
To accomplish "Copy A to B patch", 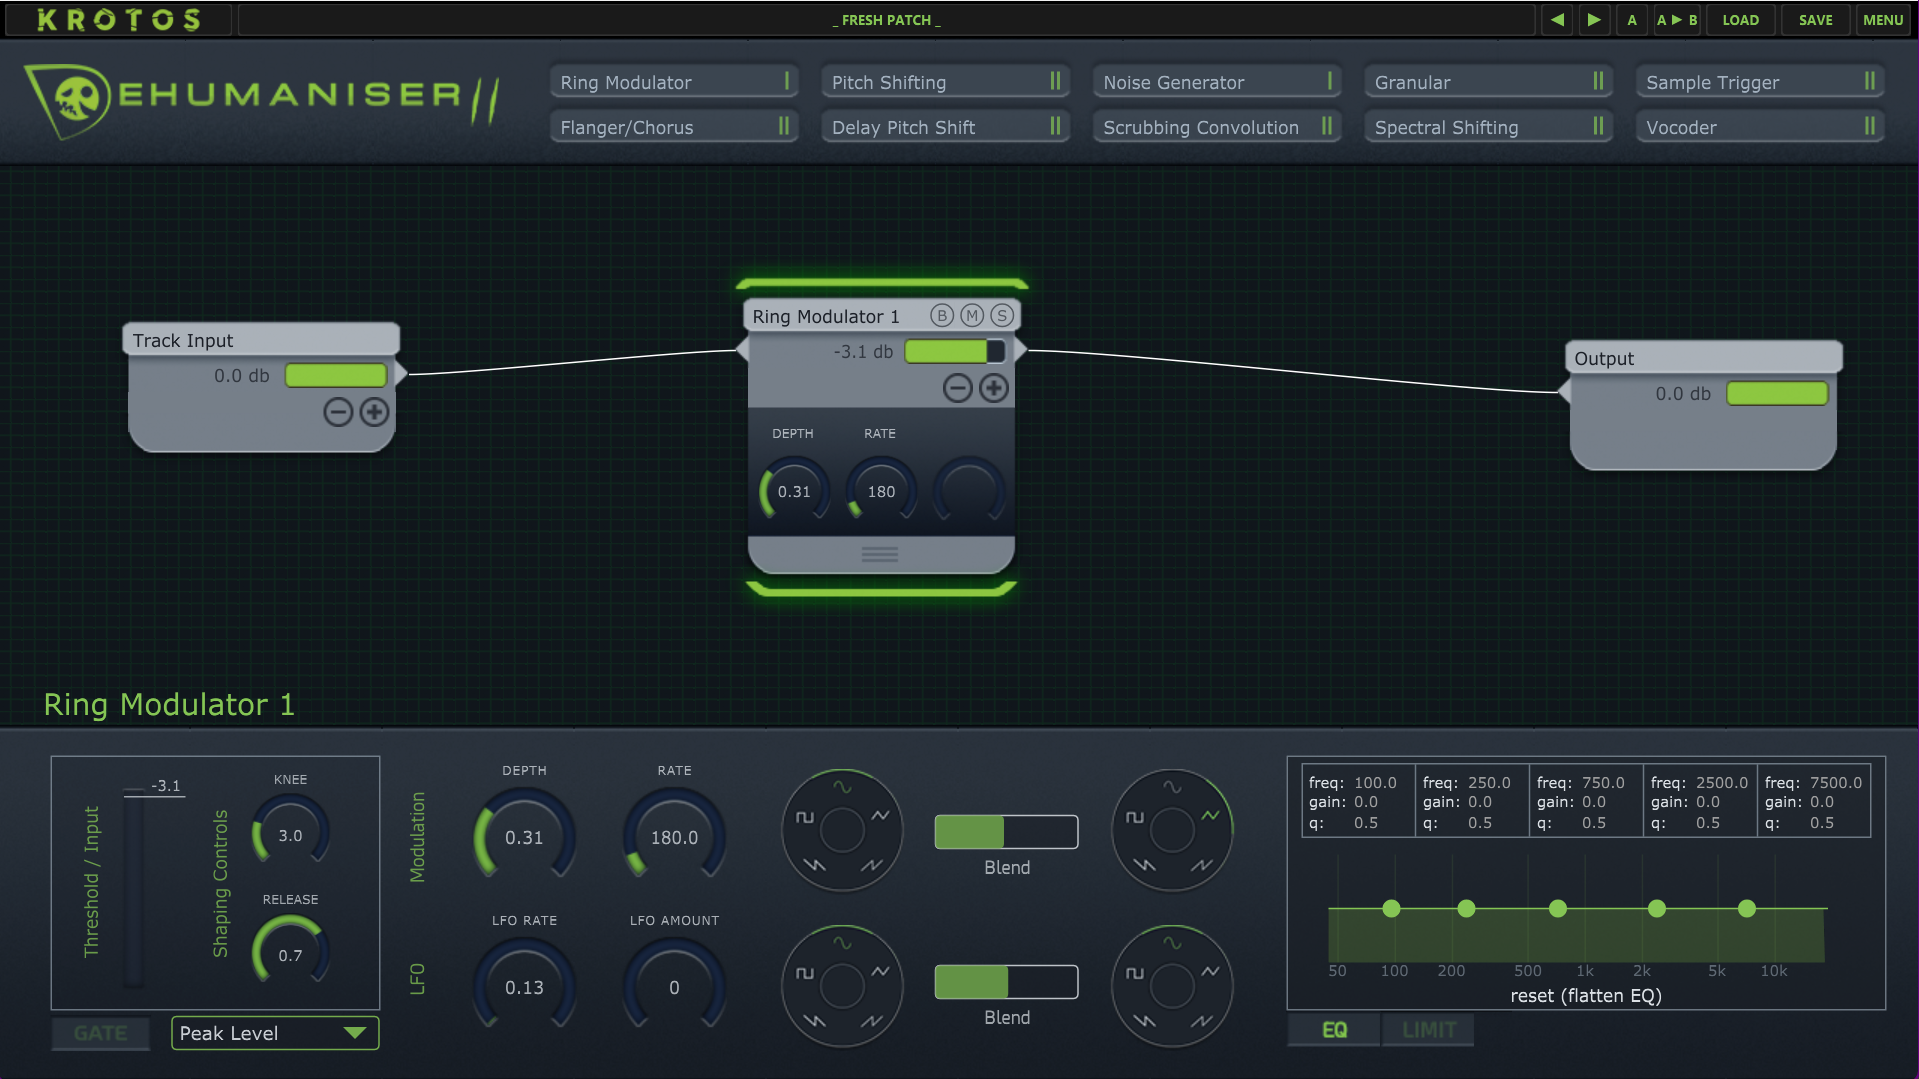I will 1677,19.
